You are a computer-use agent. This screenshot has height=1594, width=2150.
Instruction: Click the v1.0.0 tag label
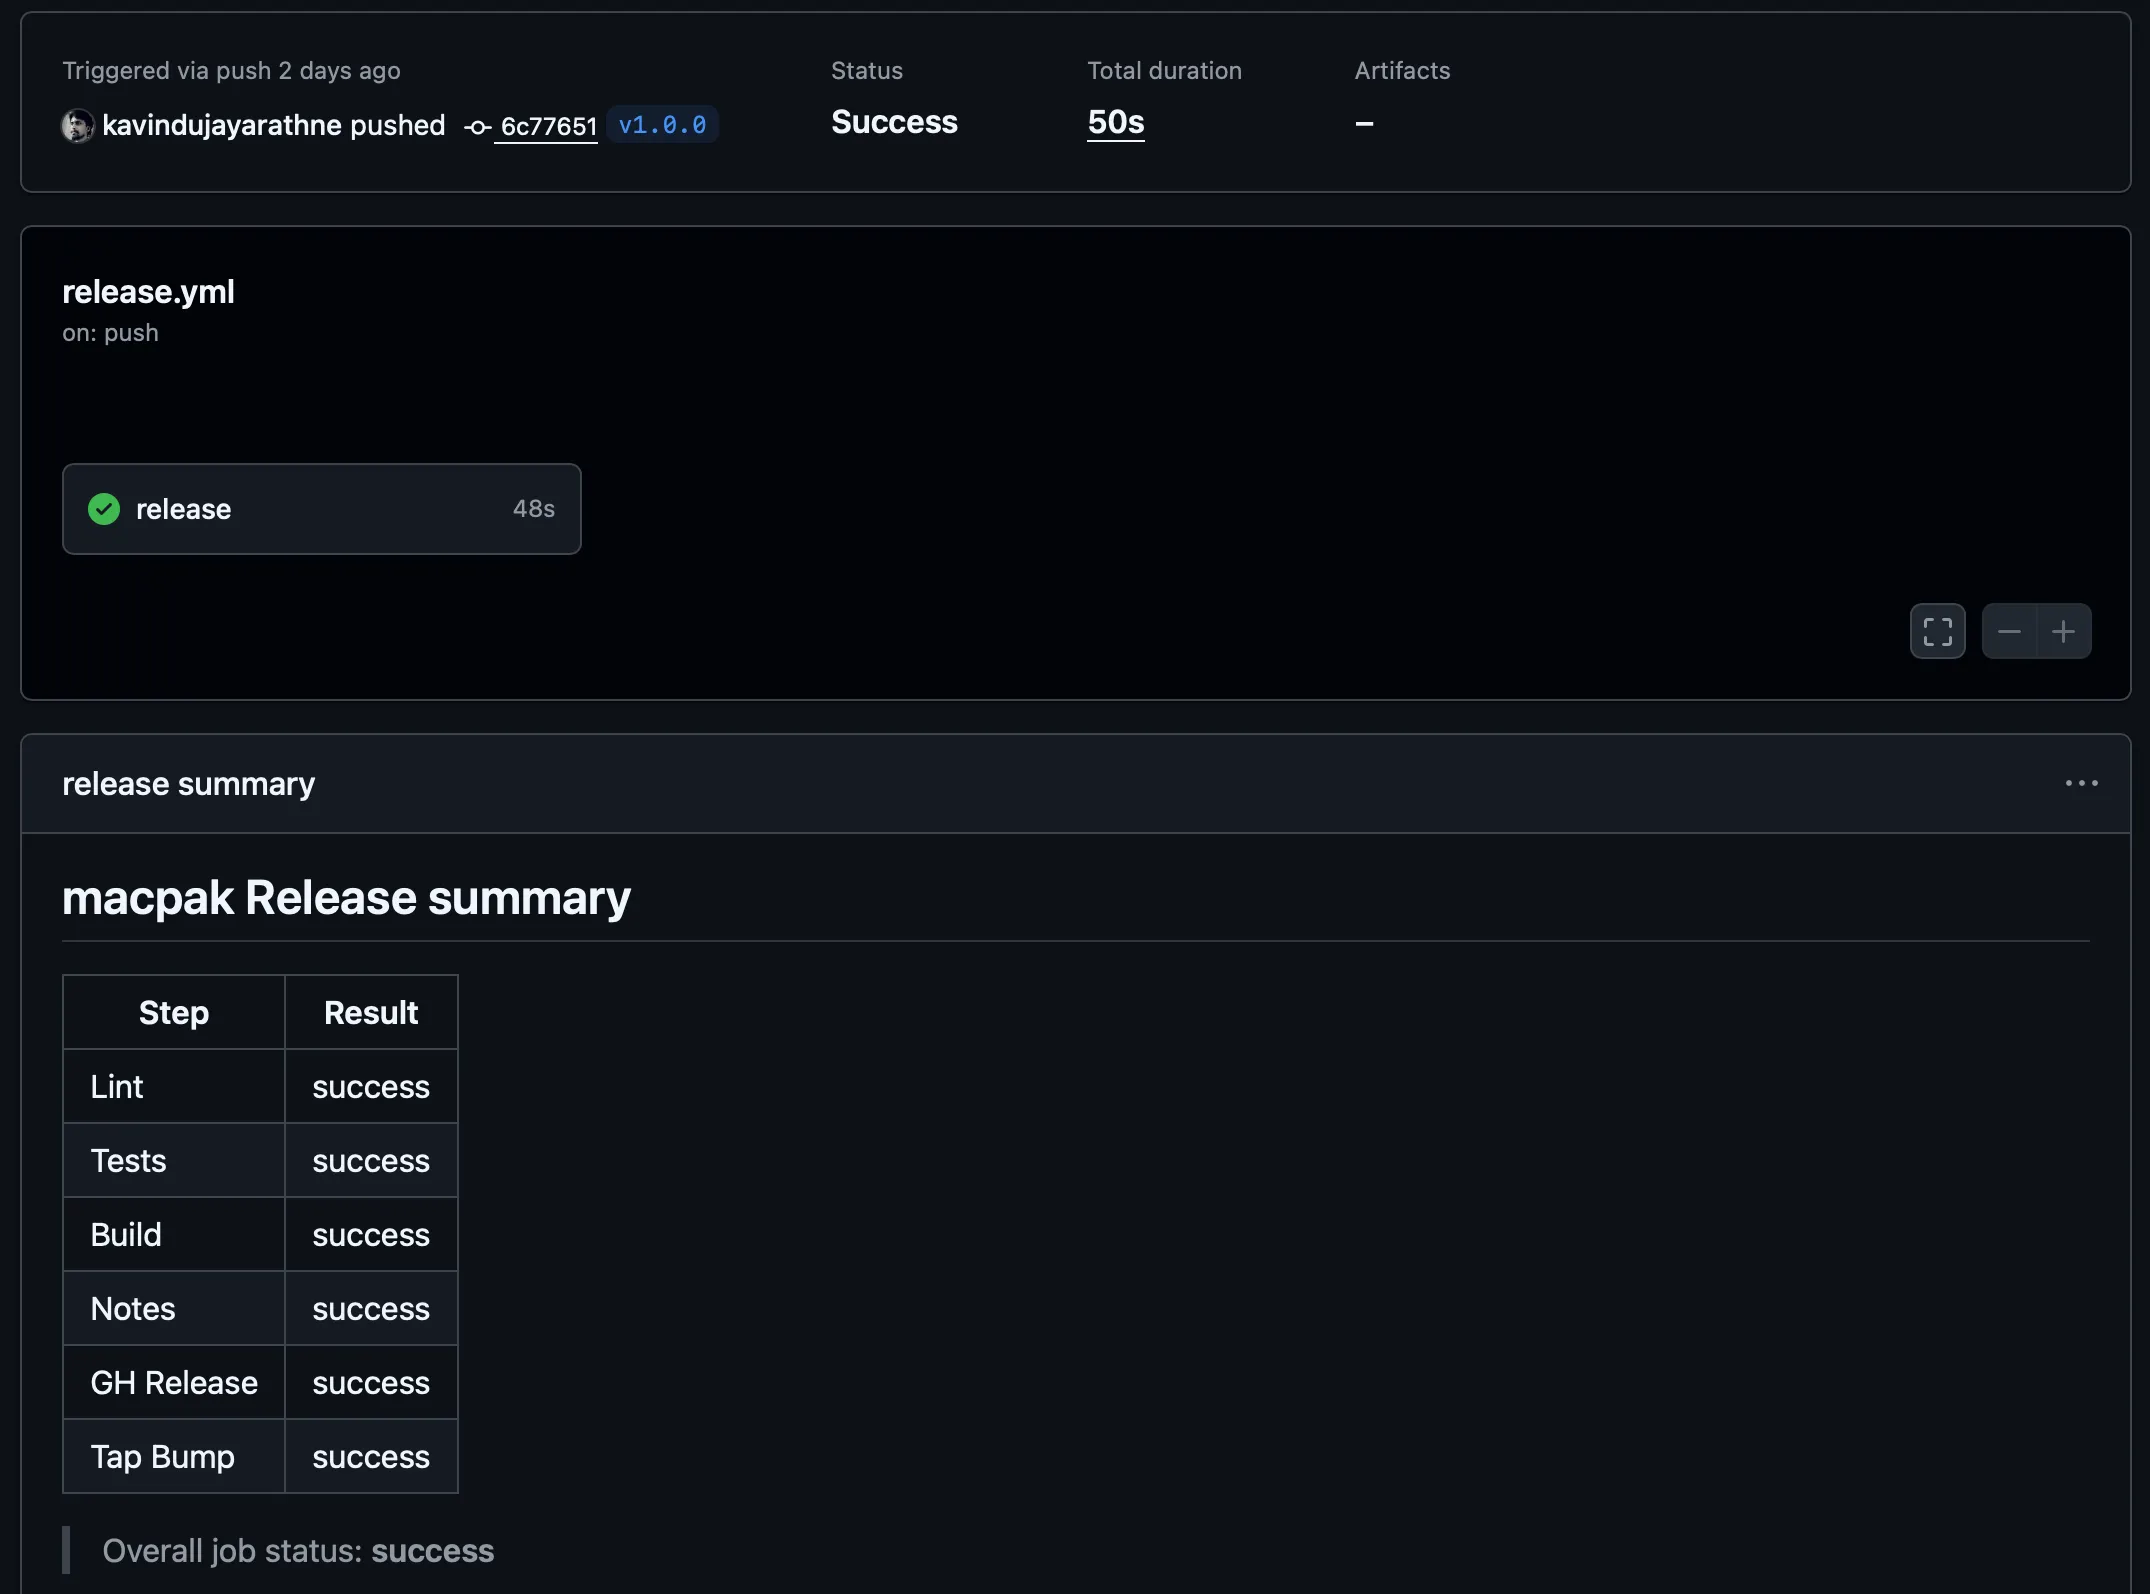(662, 125)
